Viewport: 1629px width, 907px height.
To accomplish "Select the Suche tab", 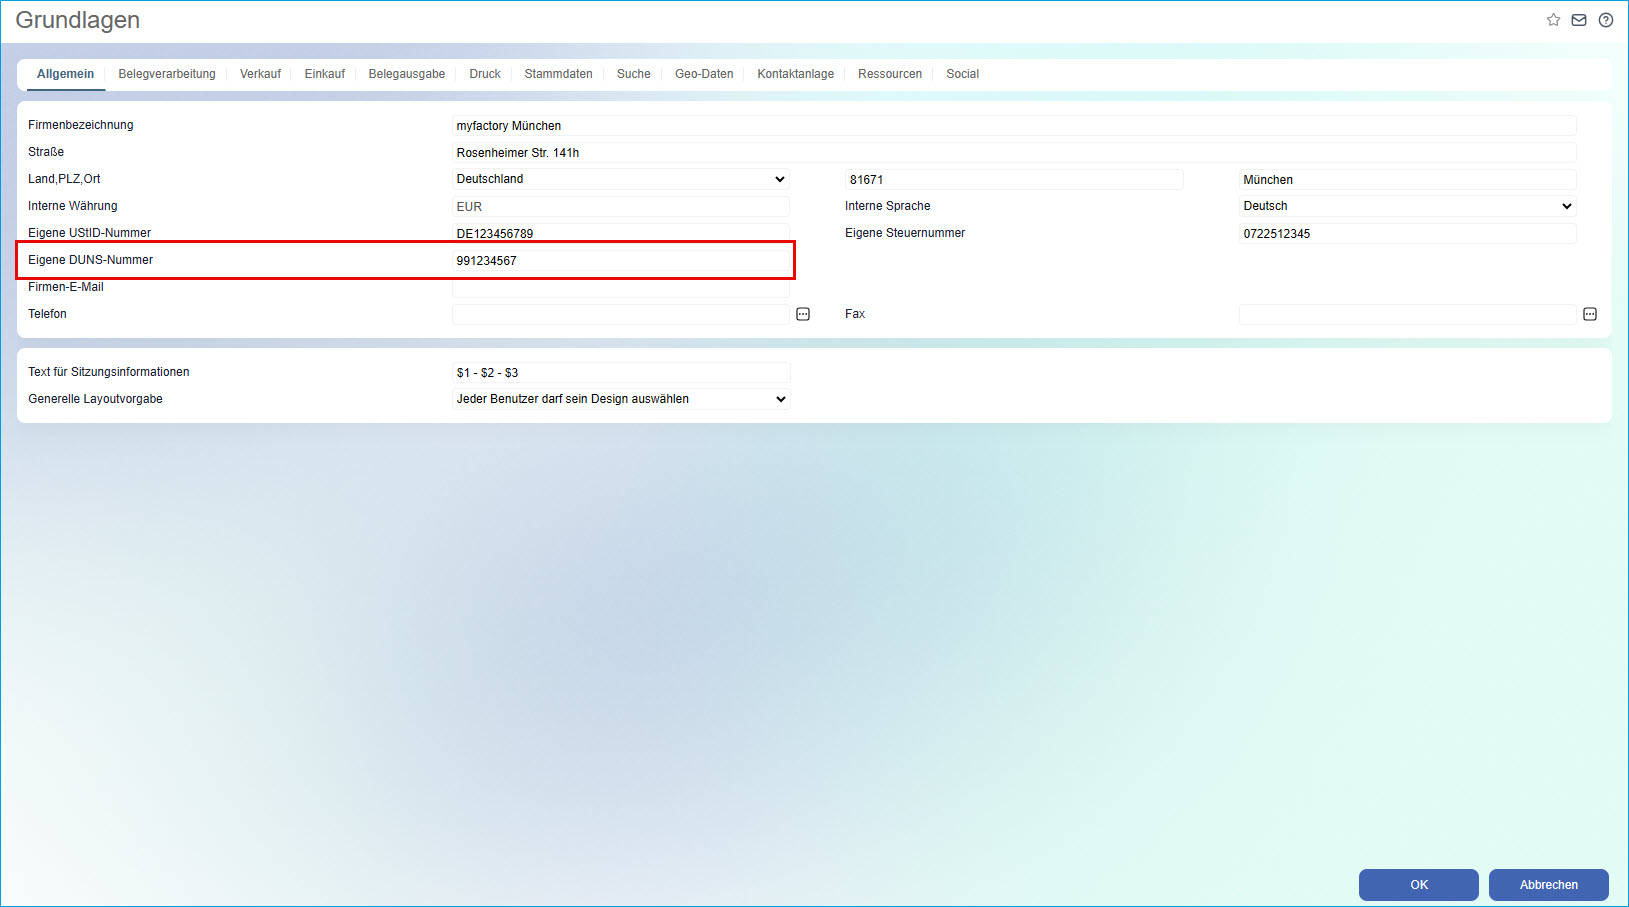I will [x=634, y=74].
